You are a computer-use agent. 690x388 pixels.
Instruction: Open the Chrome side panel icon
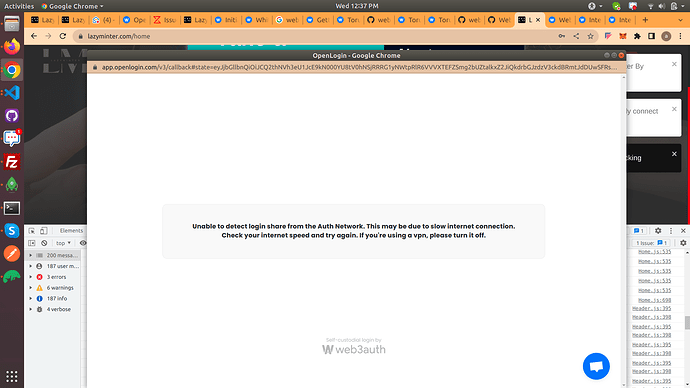pyautogui.click(x=651, y=36)
